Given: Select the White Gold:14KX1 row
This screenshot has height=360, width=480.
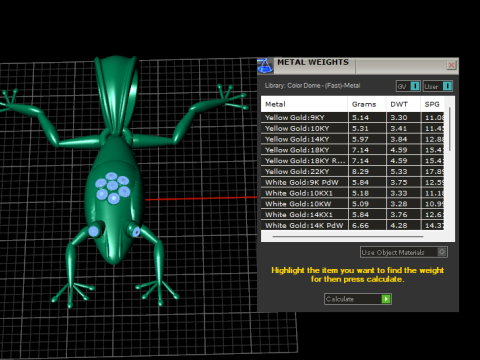Looking at the screenshot, I should tap(353, 215).
